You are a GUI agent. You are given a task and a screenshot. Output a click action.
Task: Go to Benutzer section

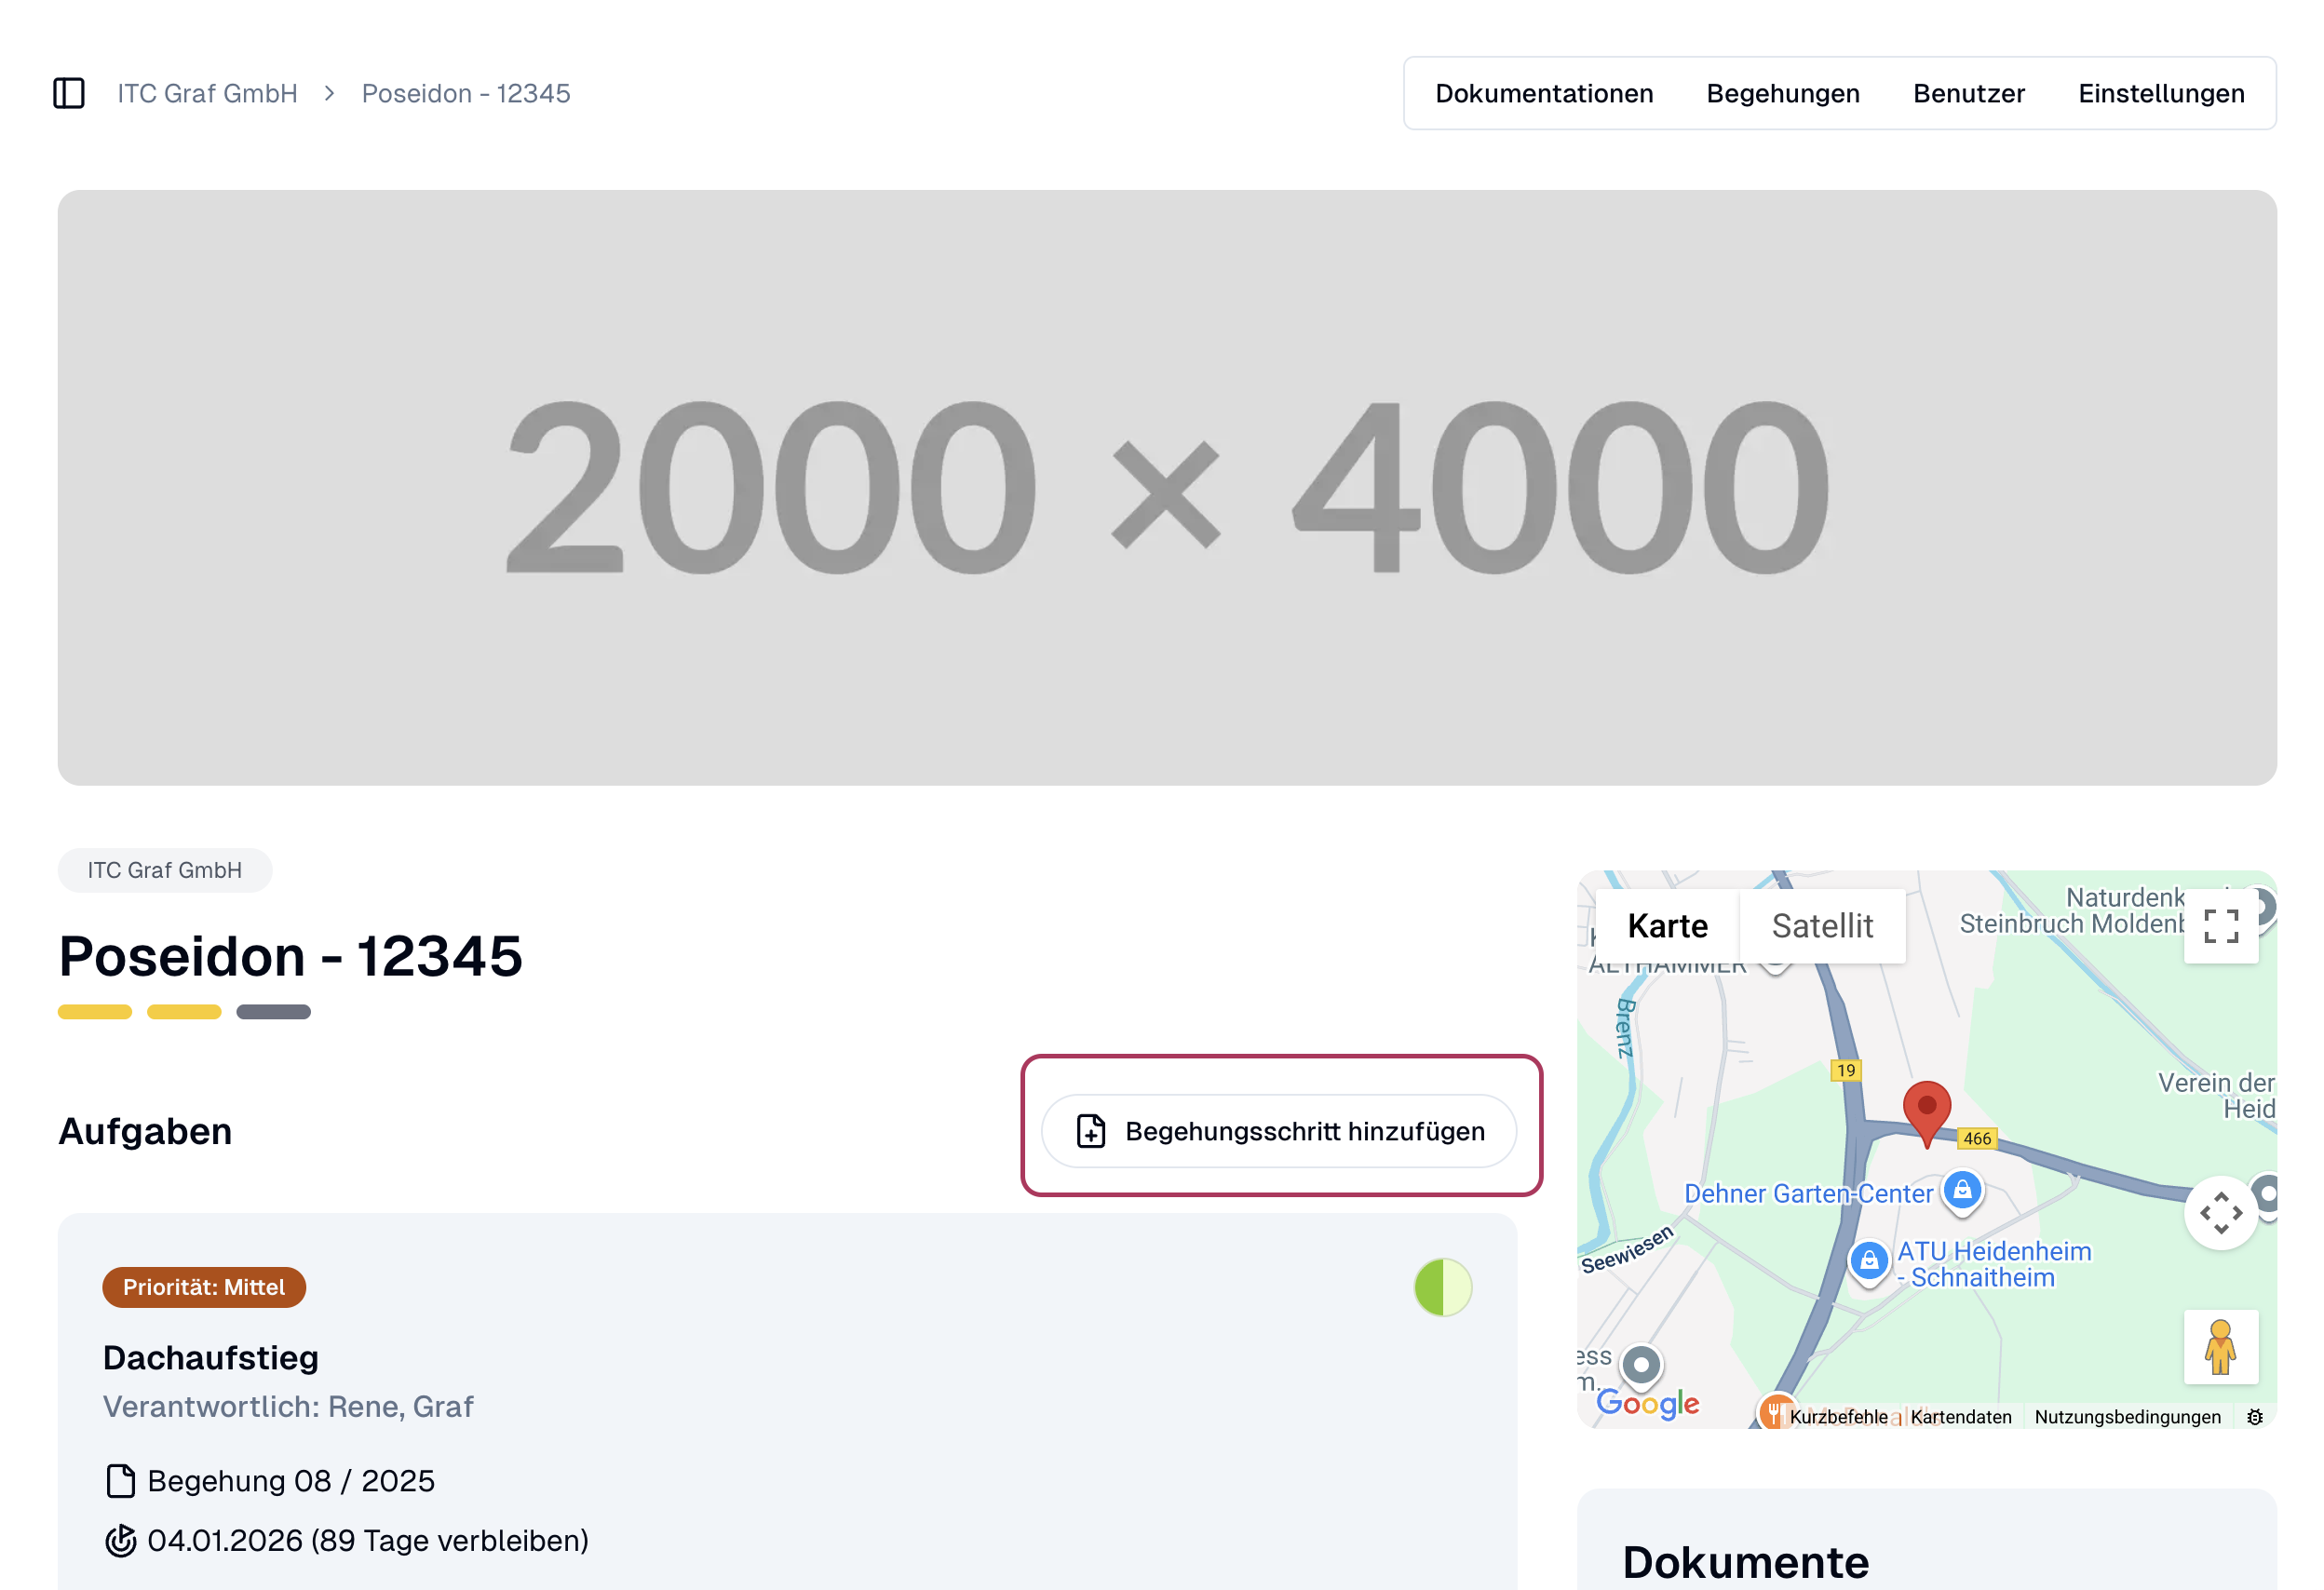pyautogui.click(x=1968, y=93)
